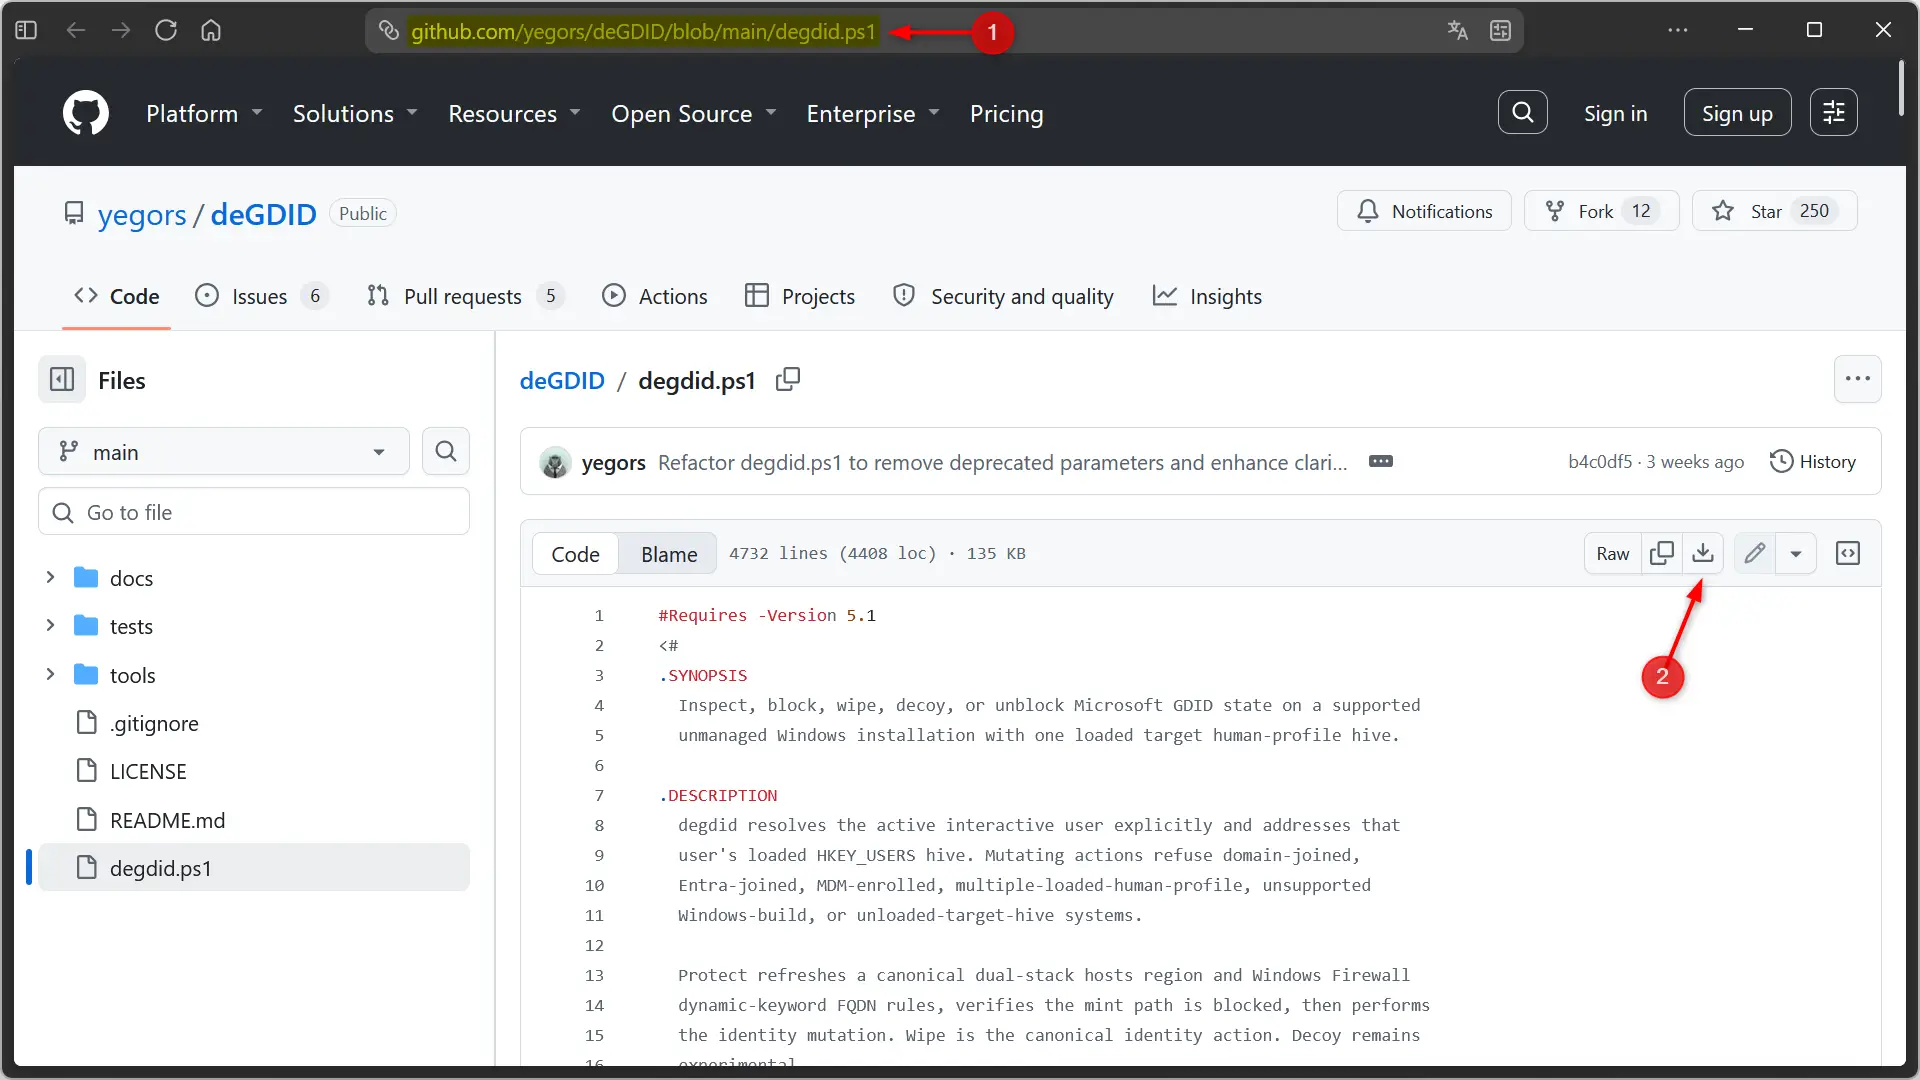The image size is (1920, 1080).
Task: Click the yegors avatar in the commit row
Action: (x=555, y=462)
